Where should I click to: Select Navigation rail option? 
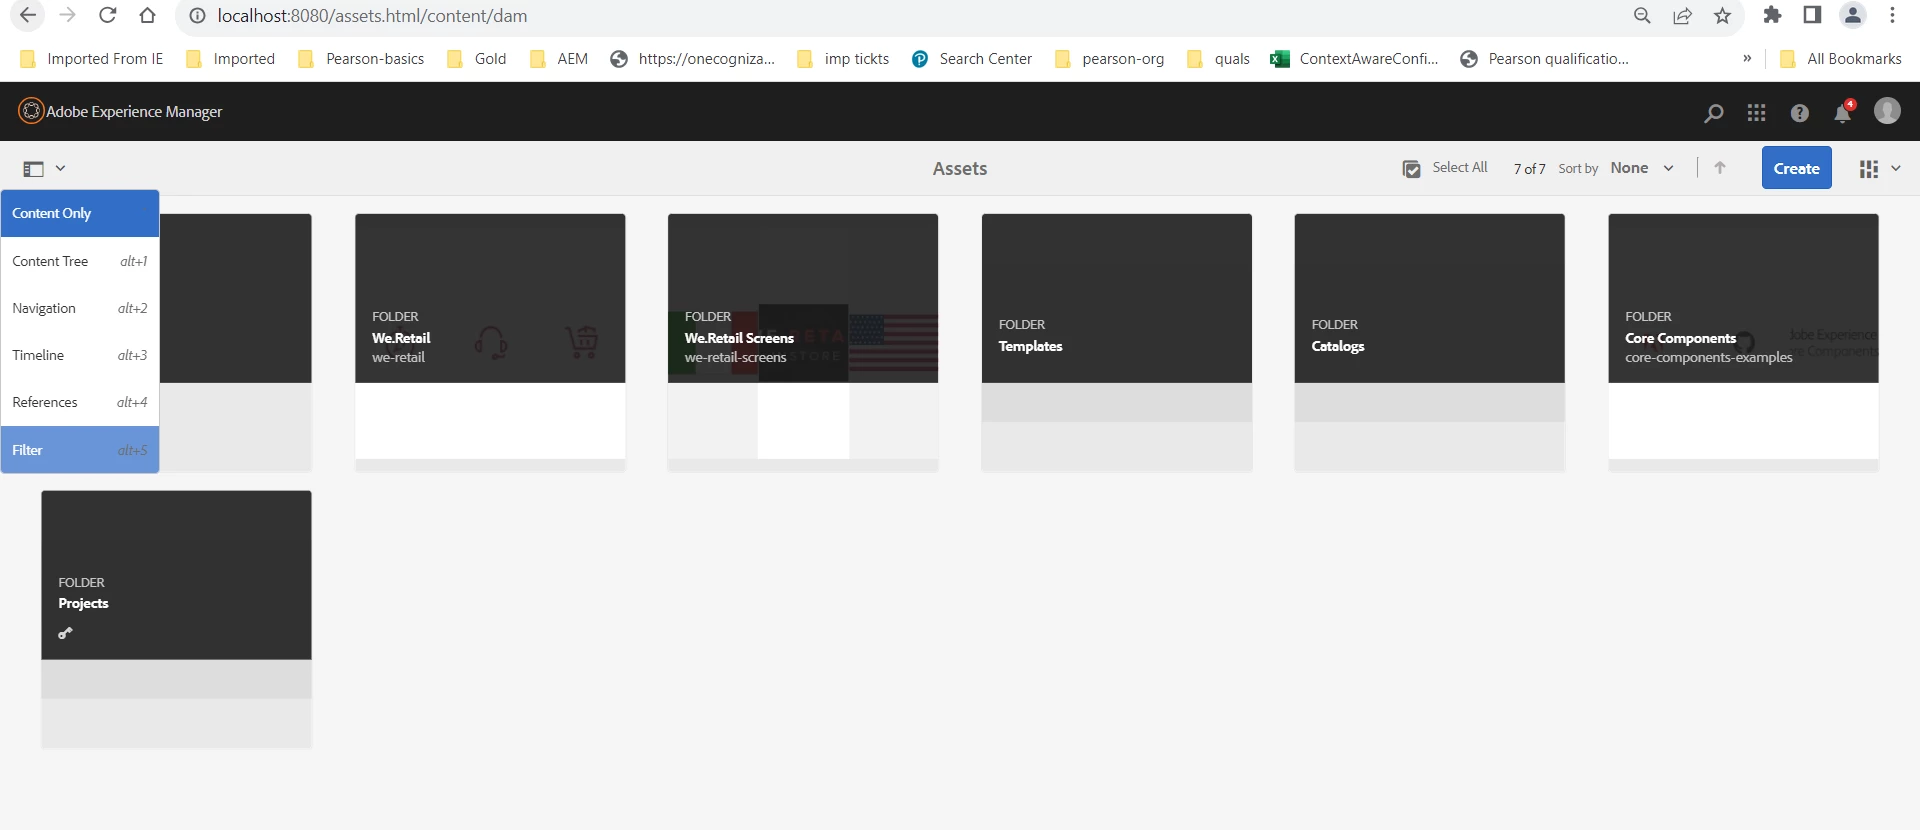[80, 308]
